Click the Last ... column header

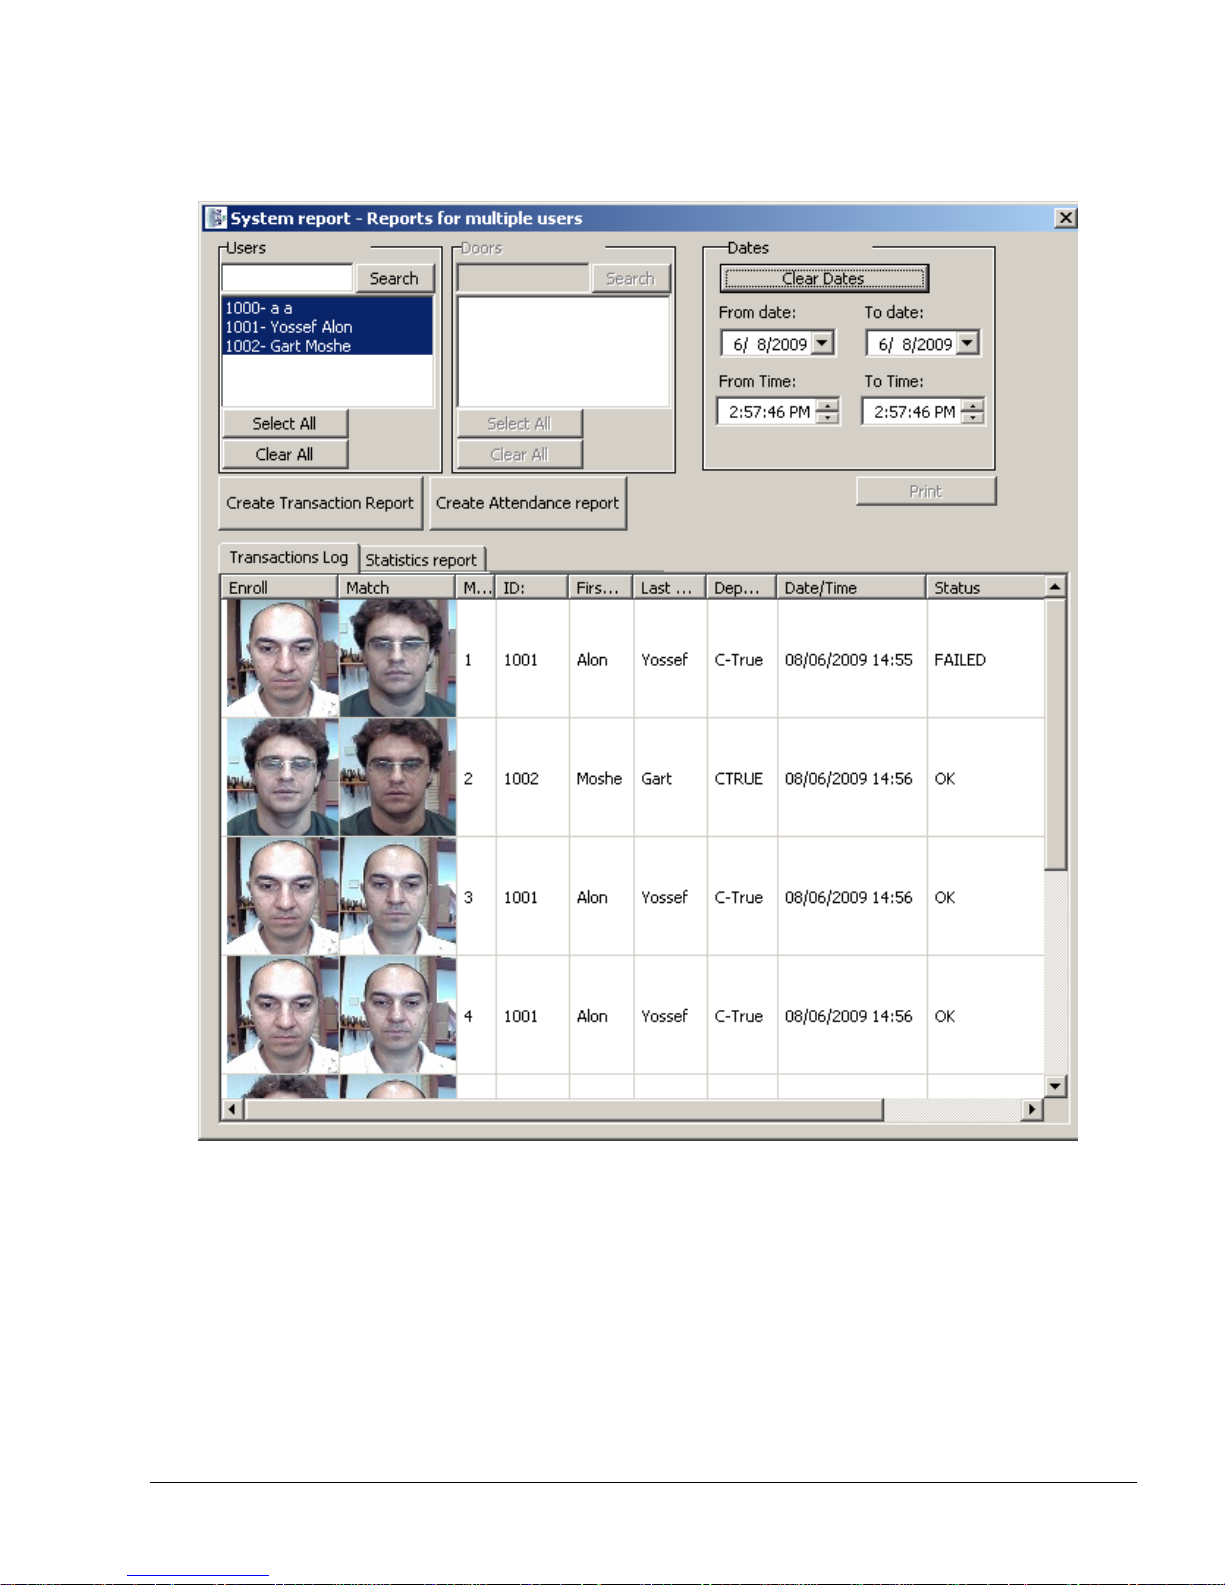coord(670,587)
